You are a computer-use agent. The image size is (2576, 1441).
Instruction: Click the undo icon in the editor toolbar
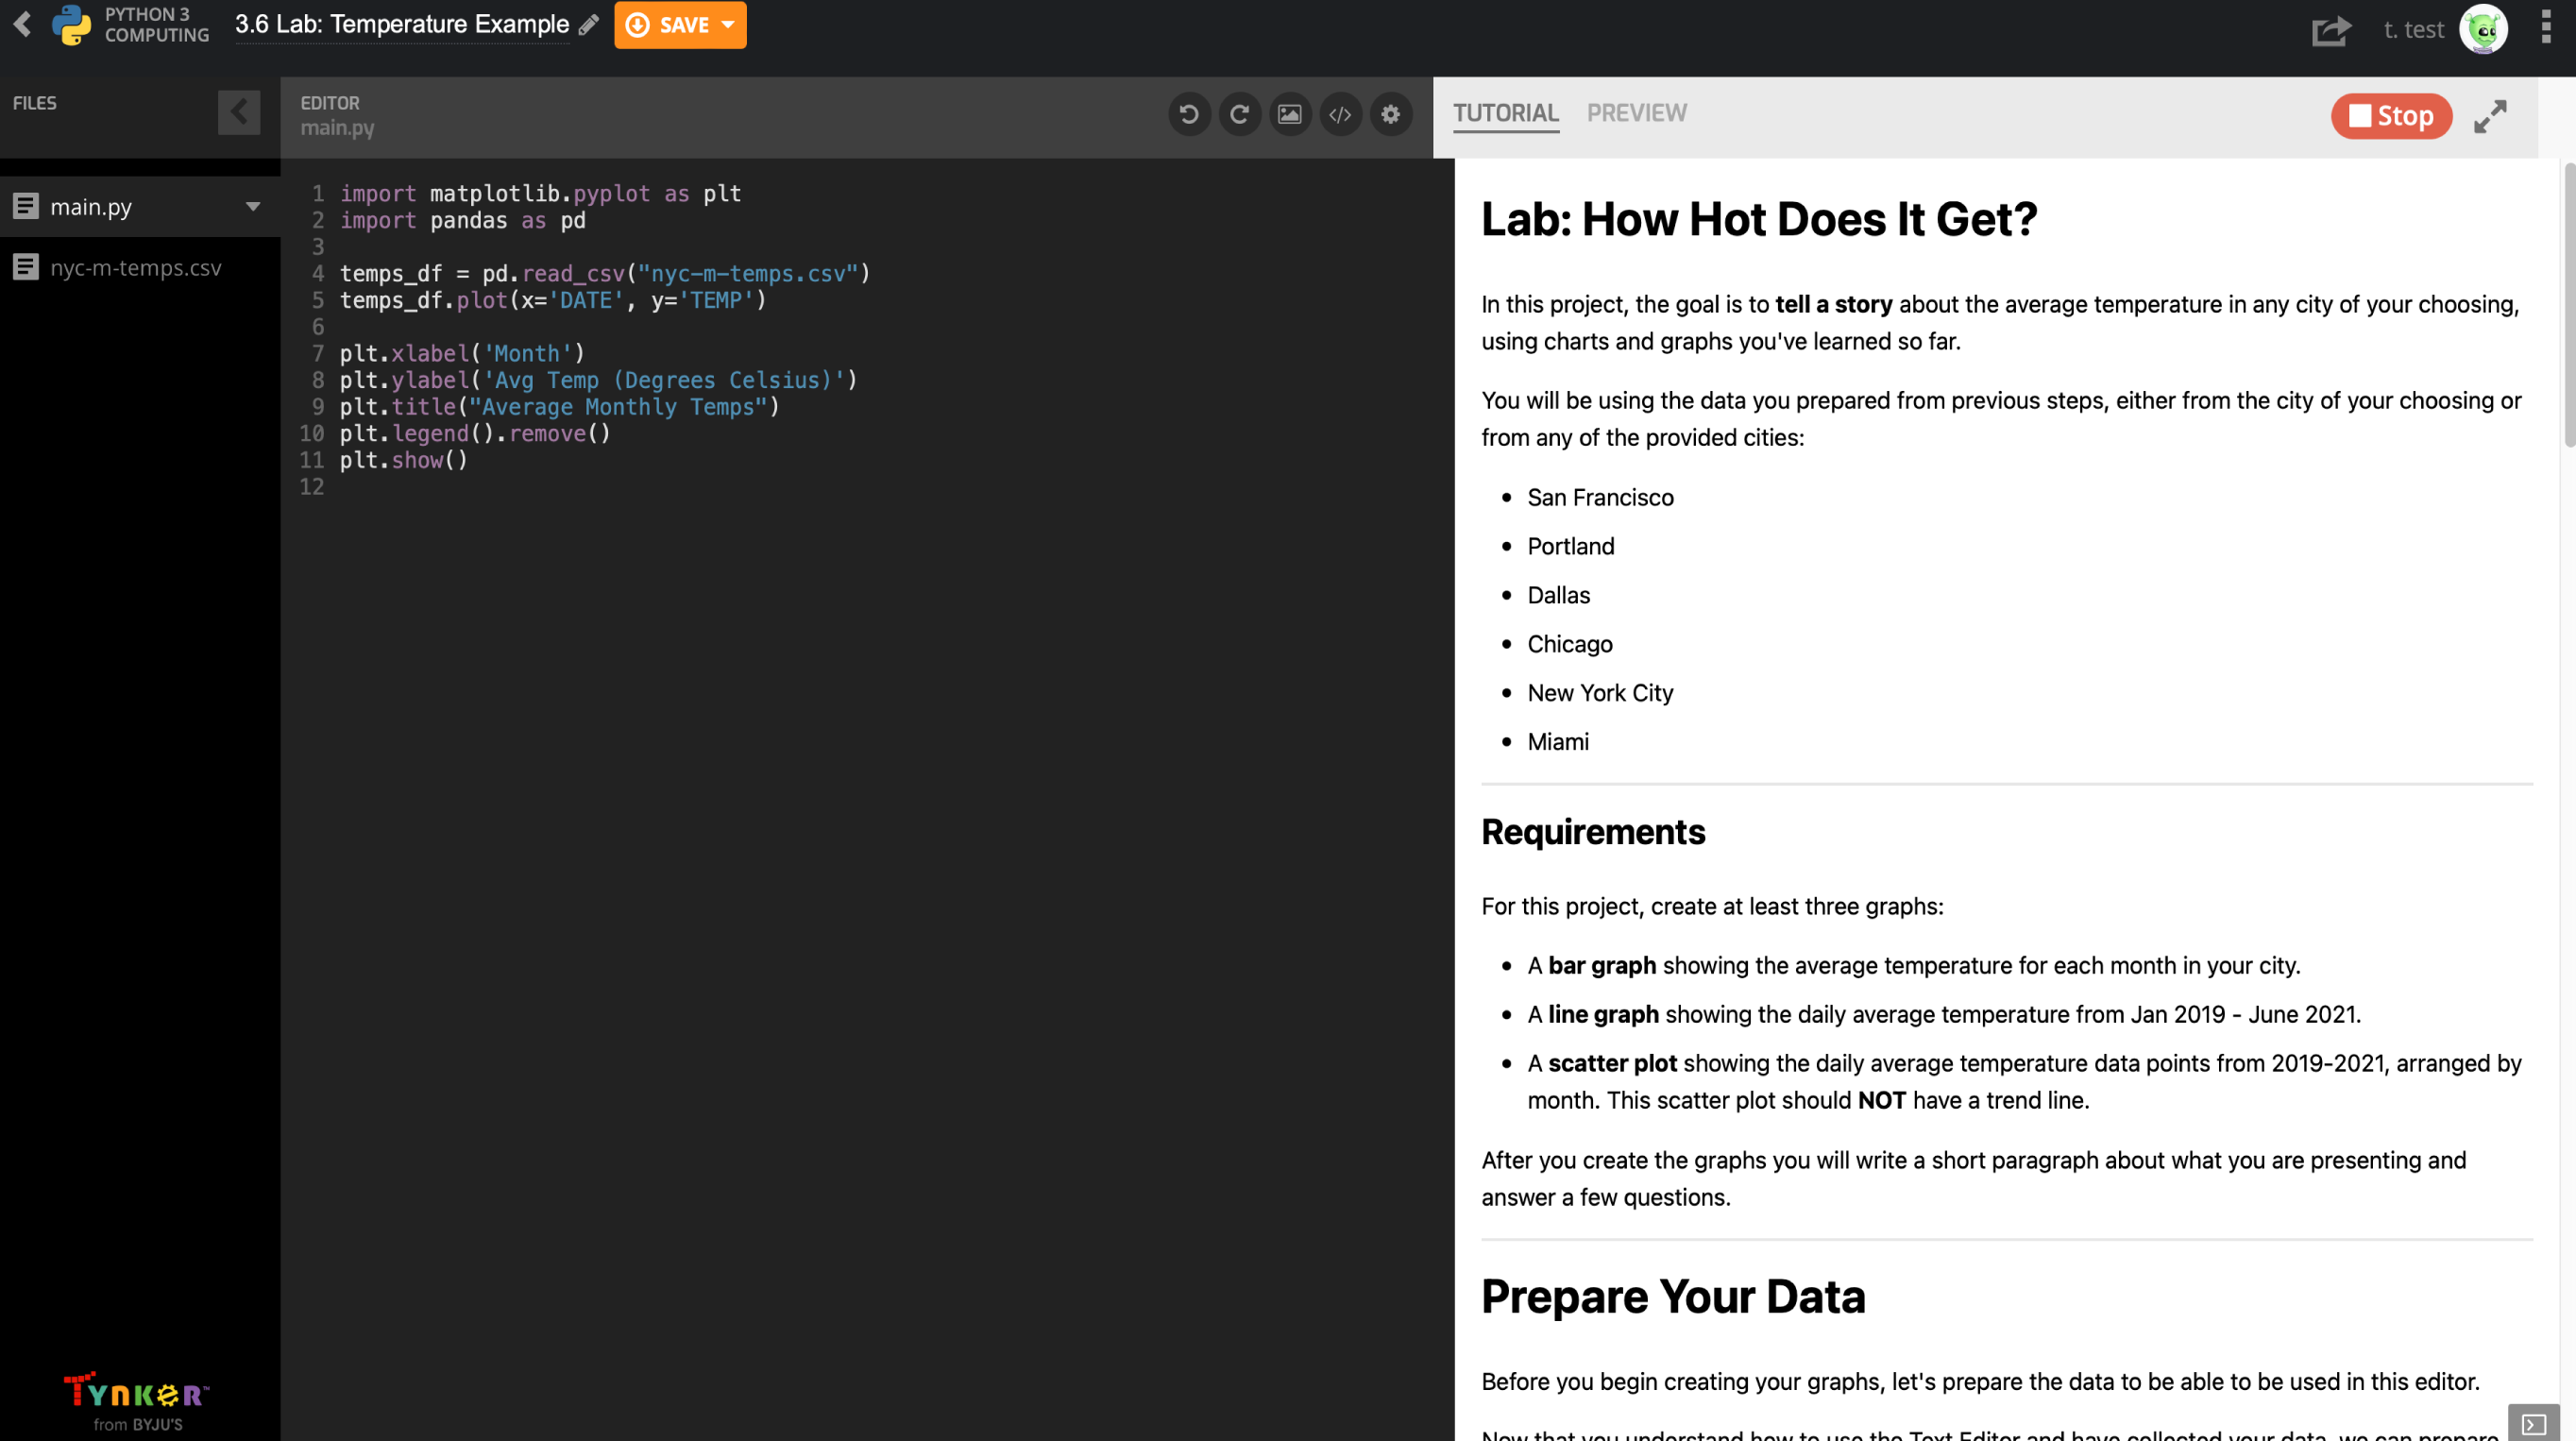pyautogui.click(x=1189, y=114)
